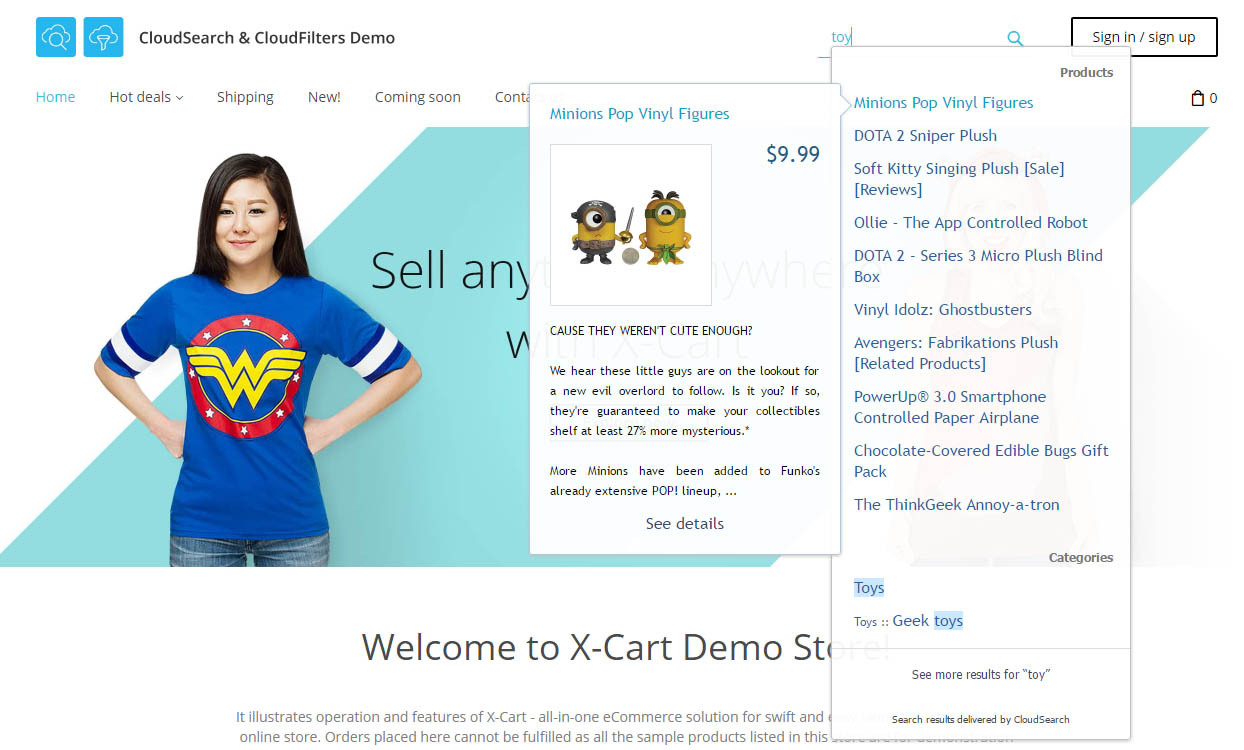Open the Toys category result
Image resolution: width=1244 pixels, height=750 pixels.
(868, 587)
